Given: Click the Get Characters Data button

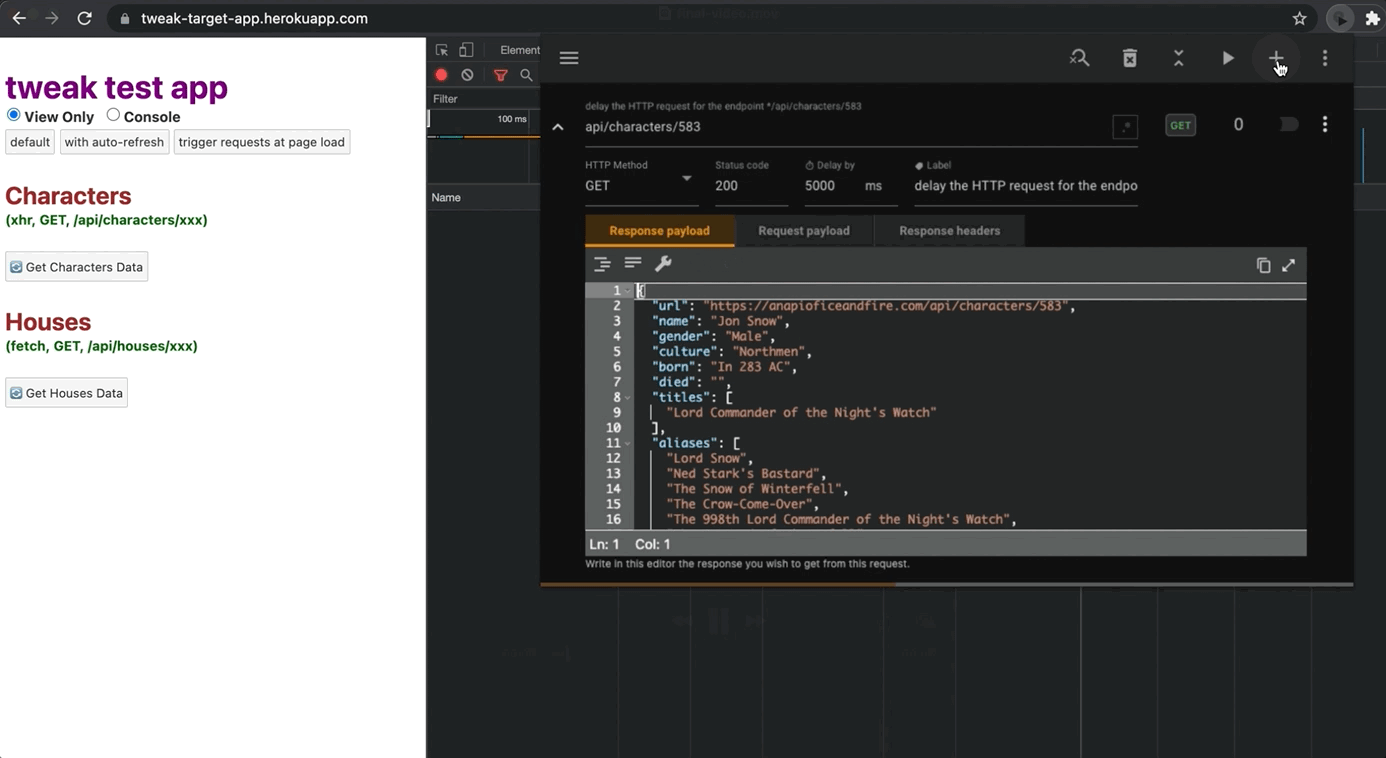Looking at the screenshot, I should 77,267.
